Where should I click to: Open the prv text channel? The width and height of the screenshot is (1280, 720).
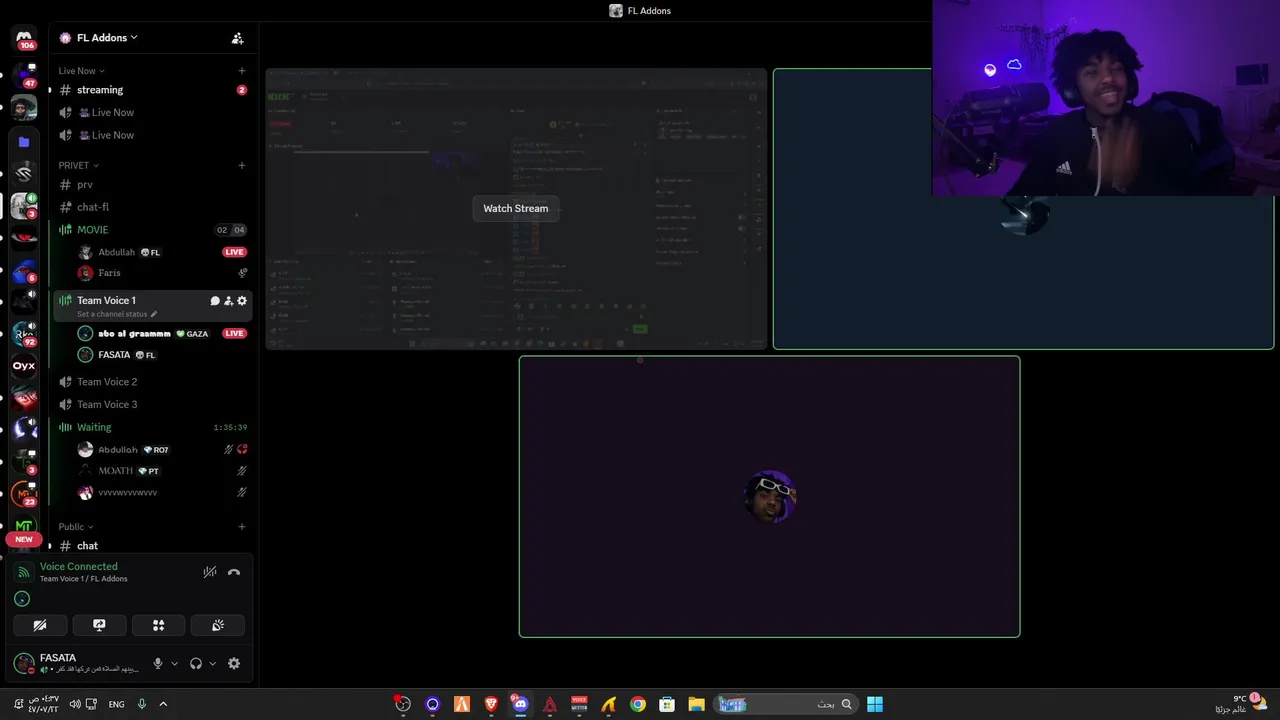[x=152, y=184]
